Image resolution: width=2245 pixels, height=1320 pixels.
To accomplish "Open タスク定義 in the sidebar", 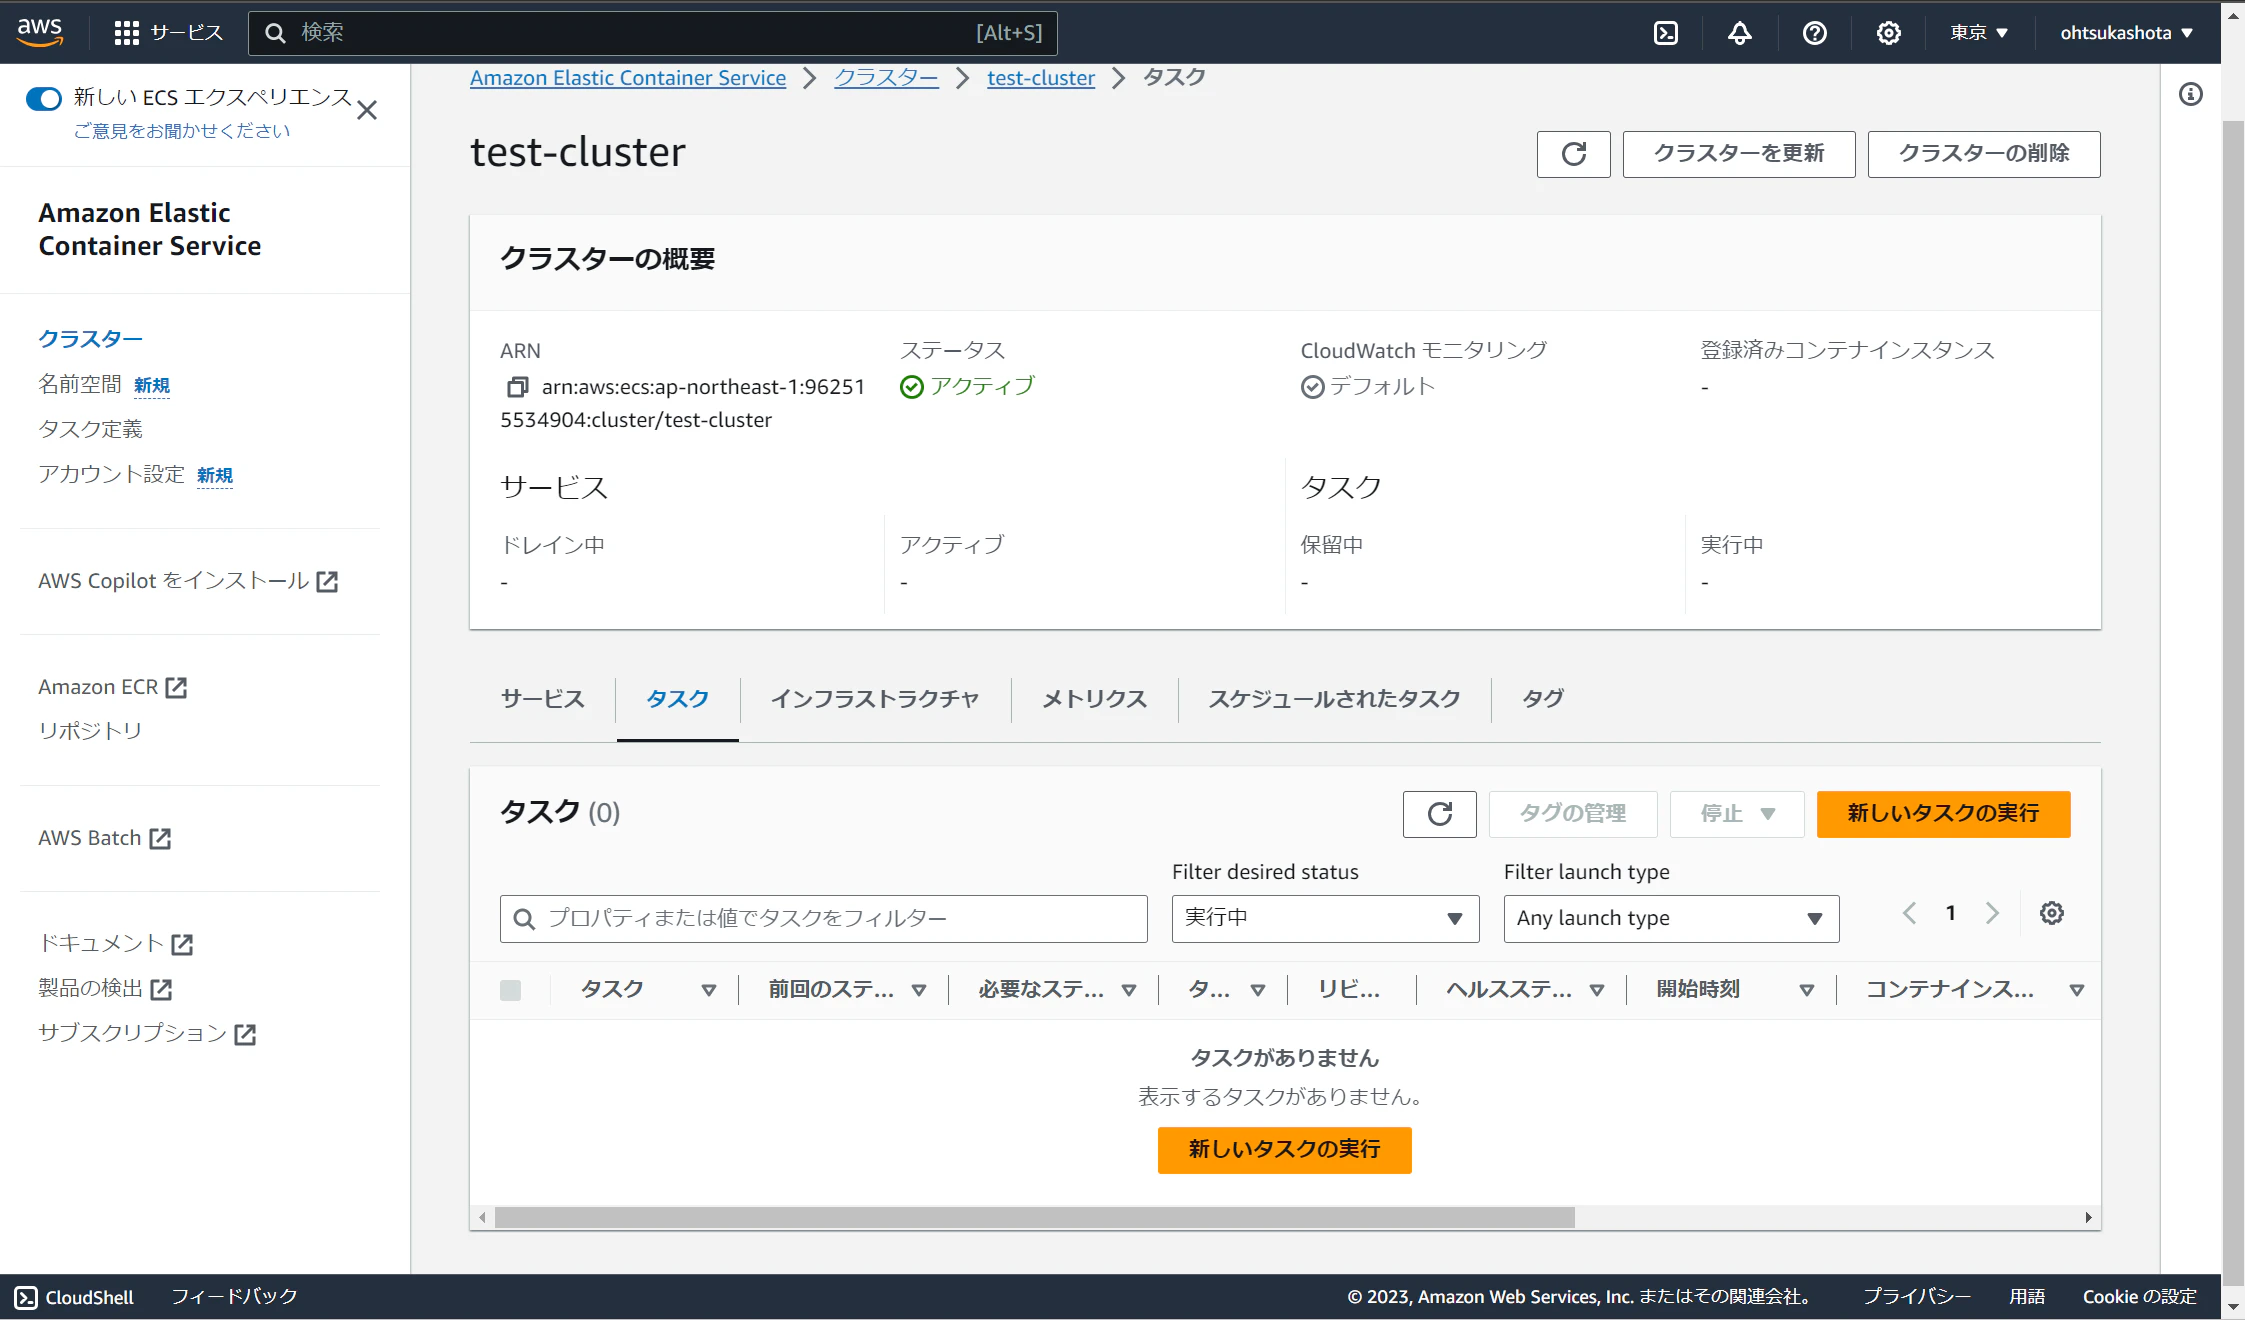I will tap(91, 429).
